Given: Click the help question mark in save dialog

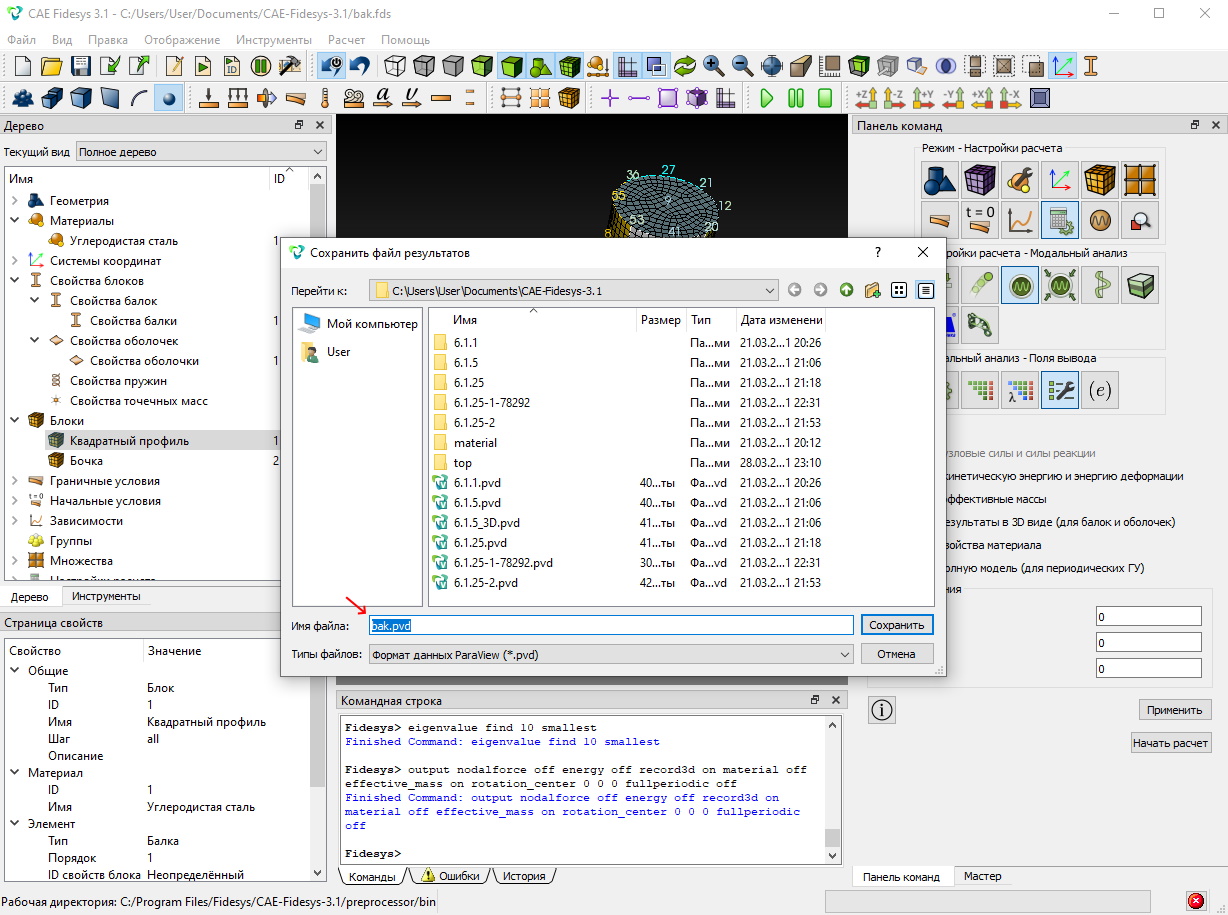Looking at the screenshot, I should click(x=878, y=253).
